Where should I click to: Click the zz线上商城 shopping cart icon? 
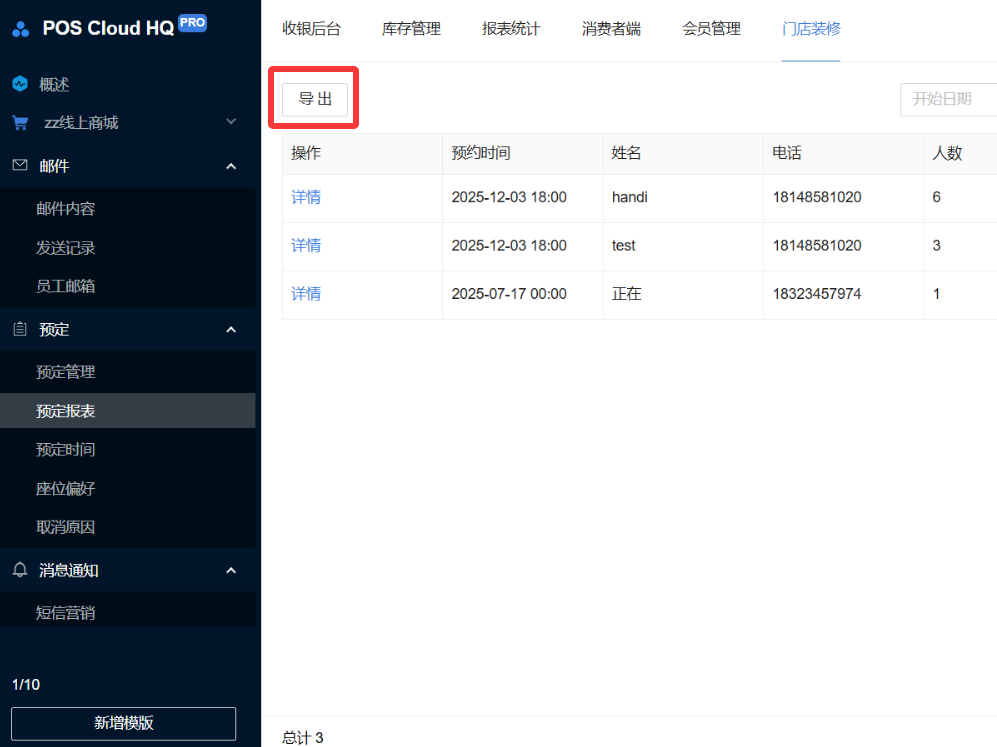pos(20,123)
